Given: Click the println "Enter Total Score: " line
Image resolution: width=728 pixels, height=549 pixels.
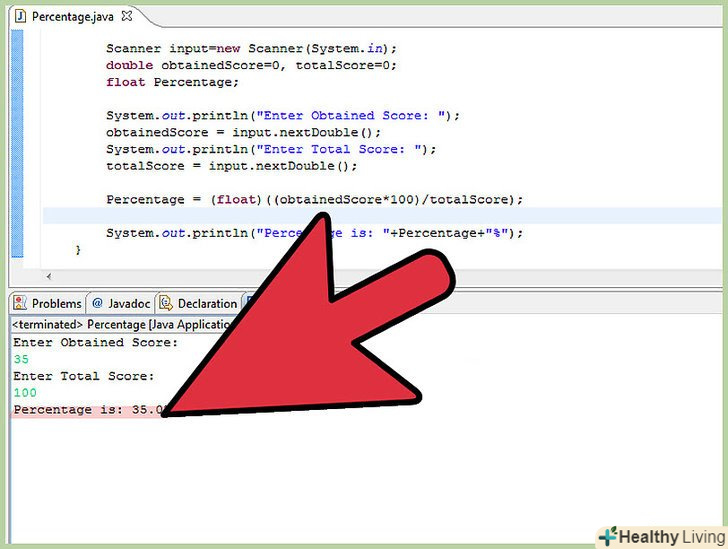Looking at the screenshot, I should pyautogui.click(x=271, y=149).
